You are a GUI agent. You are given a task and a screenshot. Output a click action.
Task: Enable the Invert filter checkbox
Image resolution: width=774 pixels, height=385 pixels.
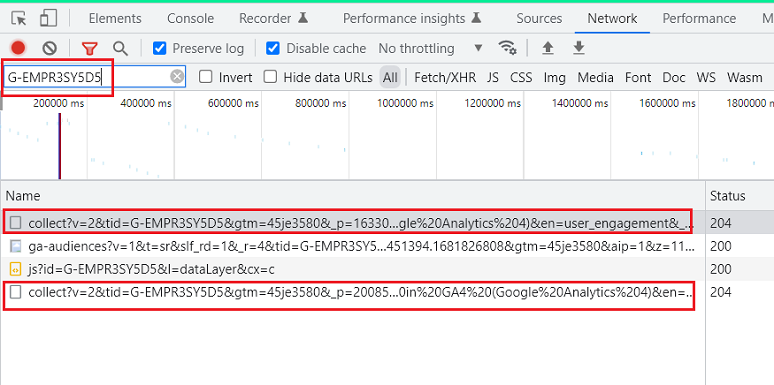(205, 77)
